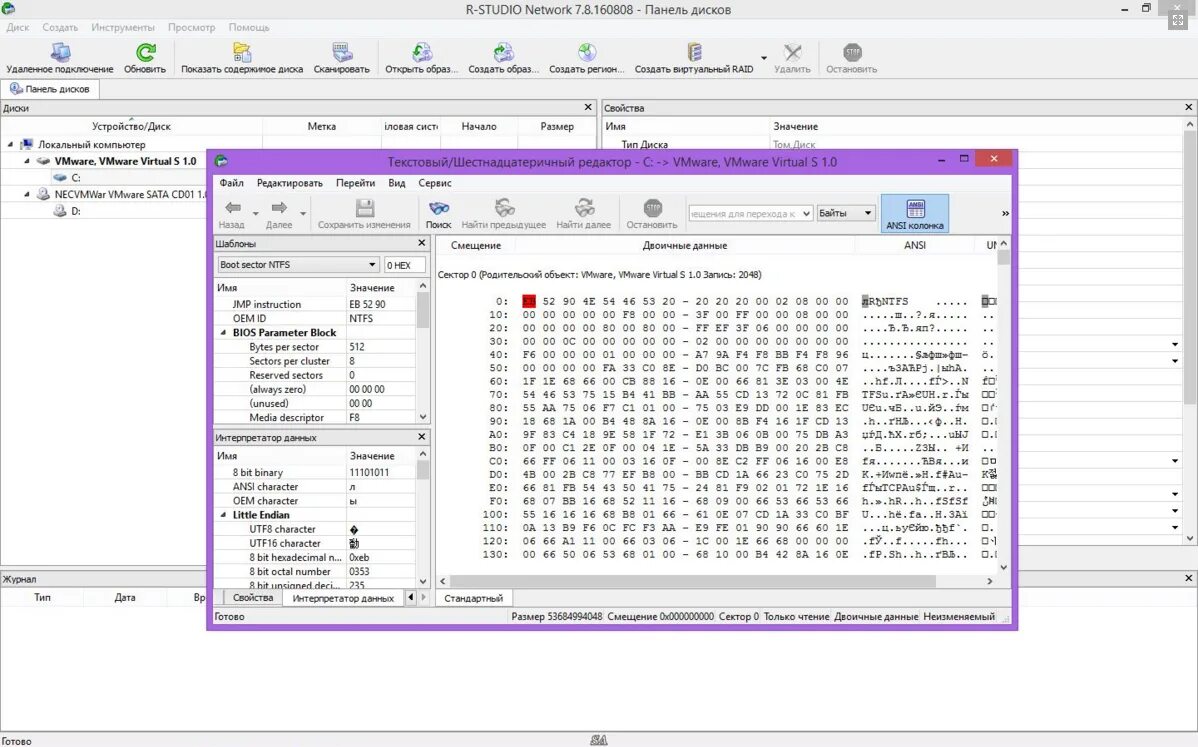Select the Панель дисков tab
The image size is (1198, 747).
(50, 89)
